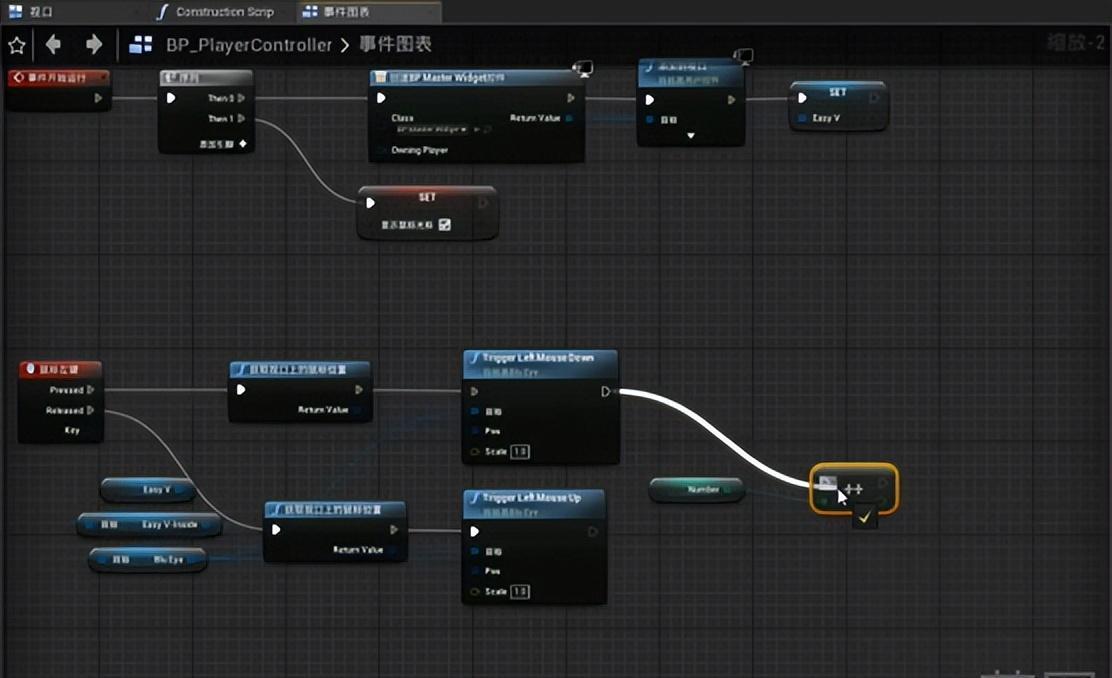Click exec input pin of the lower get-mouse-position node
This screenshot has width=1112, height=678.
coord(276,529)
